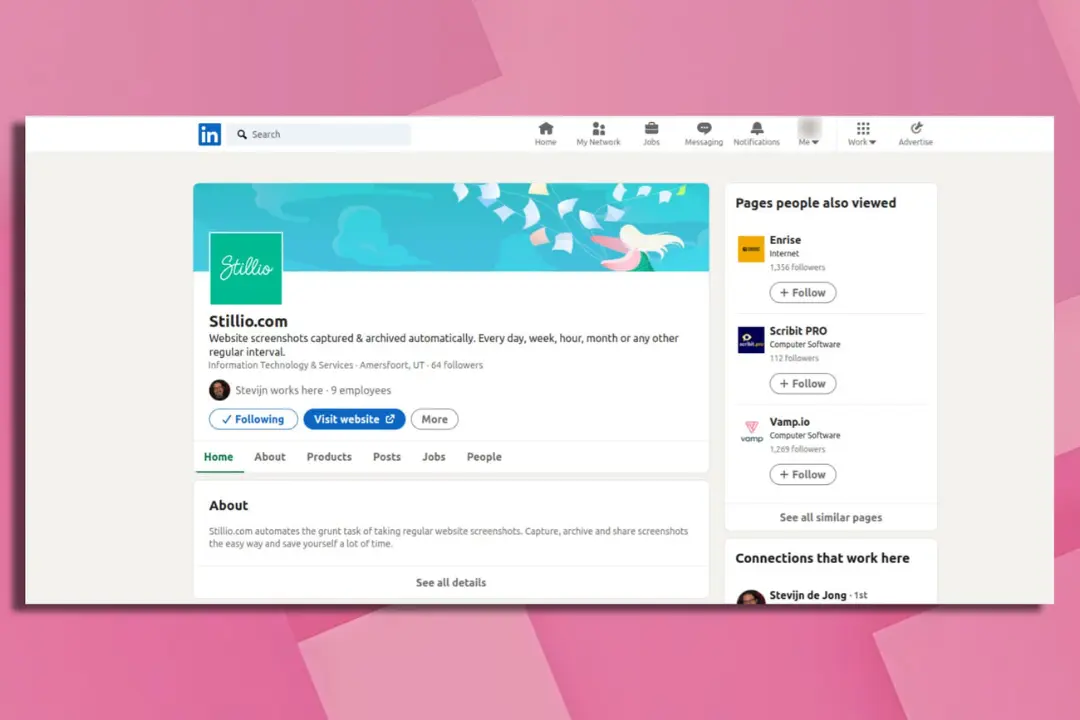
Task: Click the Stillio green logo thumbnail
Action: click(x=246, y=268)
